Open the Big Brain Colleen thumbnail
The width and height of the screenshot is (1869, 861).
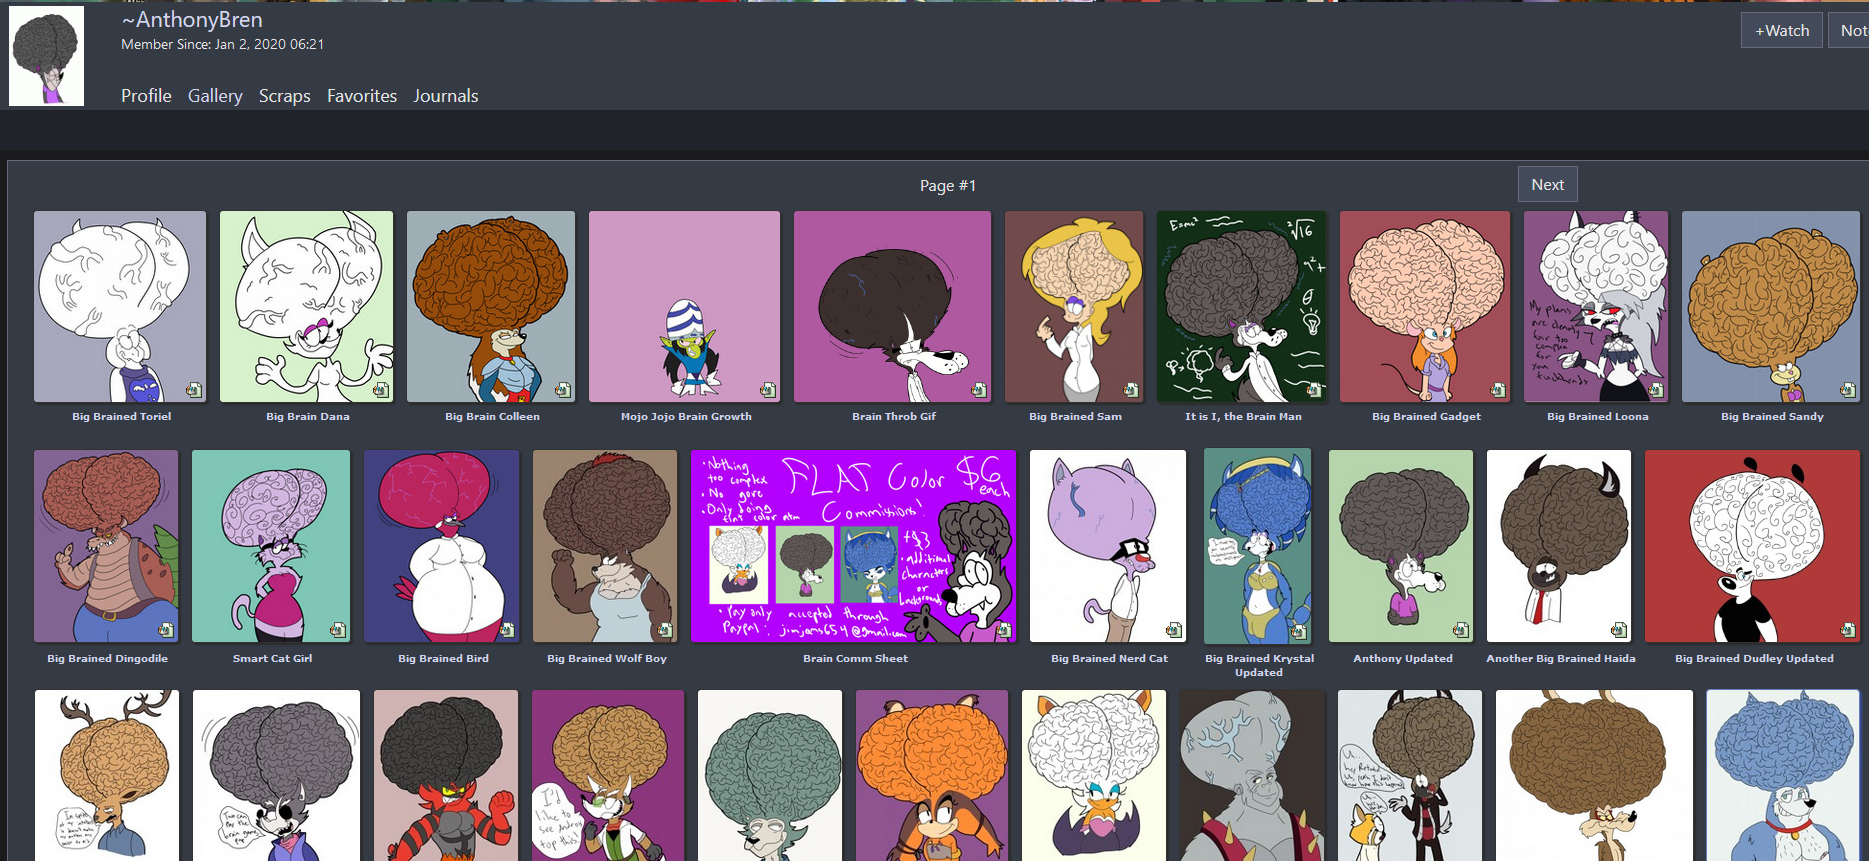491,306
